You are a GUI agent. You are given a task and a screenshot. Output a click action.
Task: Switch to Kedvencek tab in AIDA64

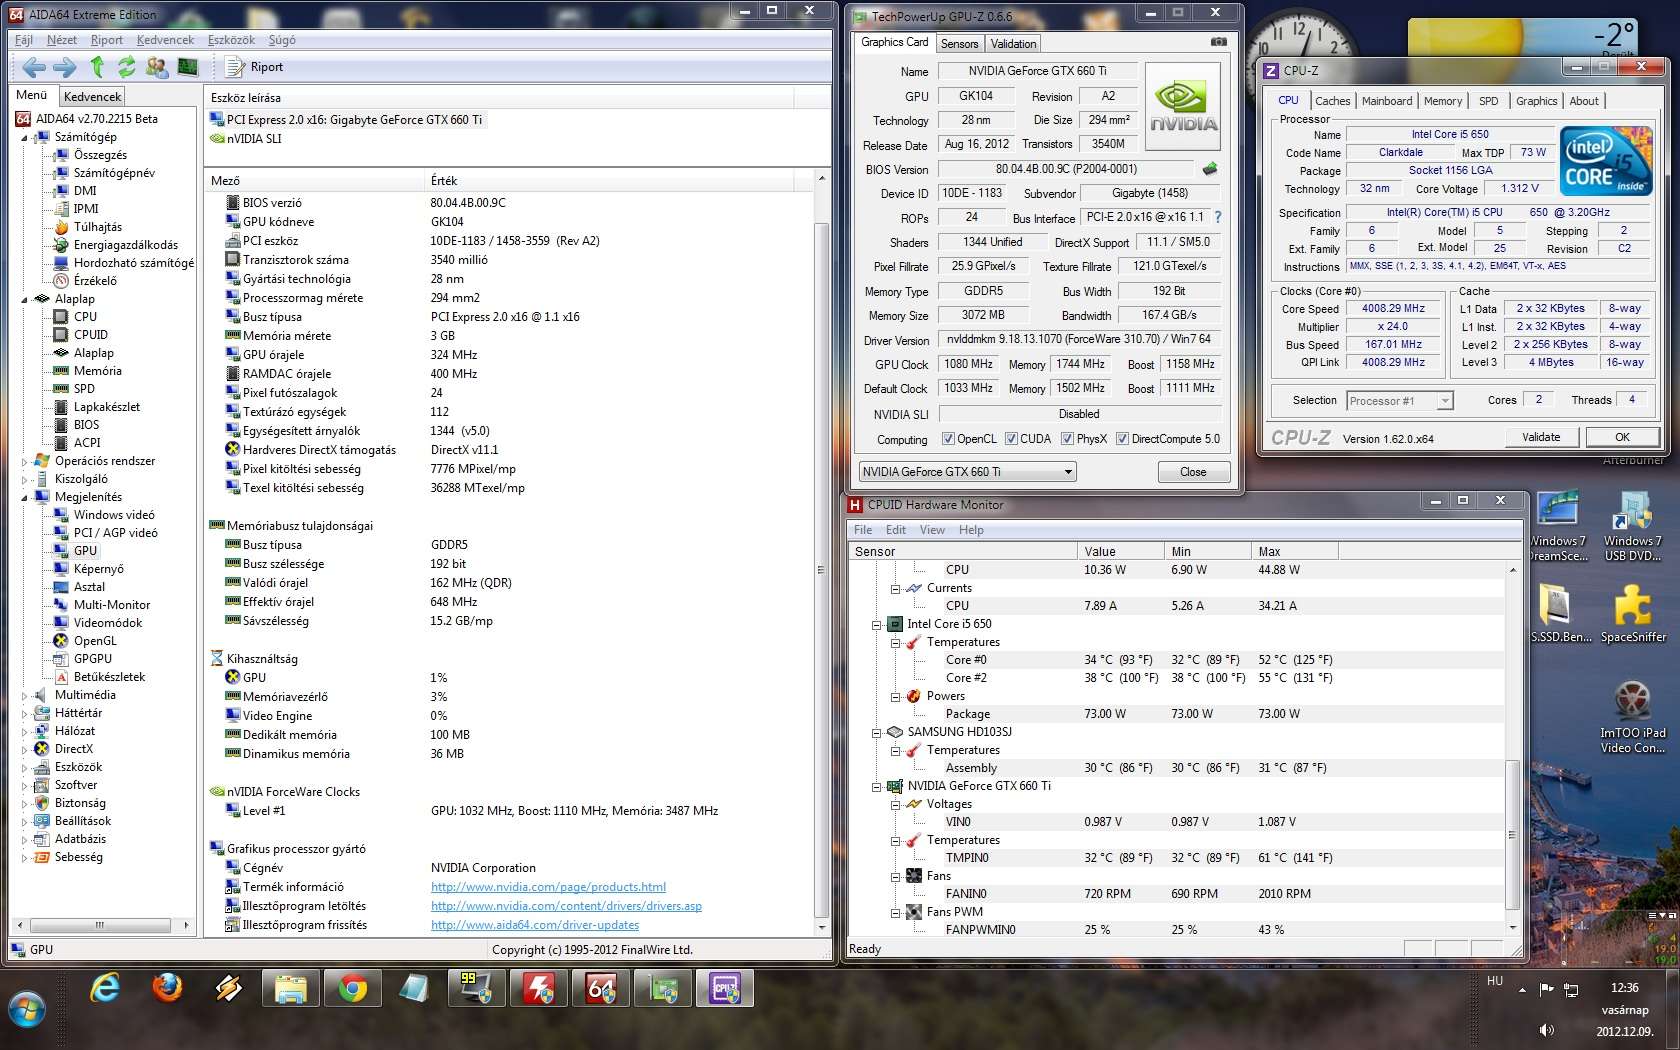[x=92, y=96]
